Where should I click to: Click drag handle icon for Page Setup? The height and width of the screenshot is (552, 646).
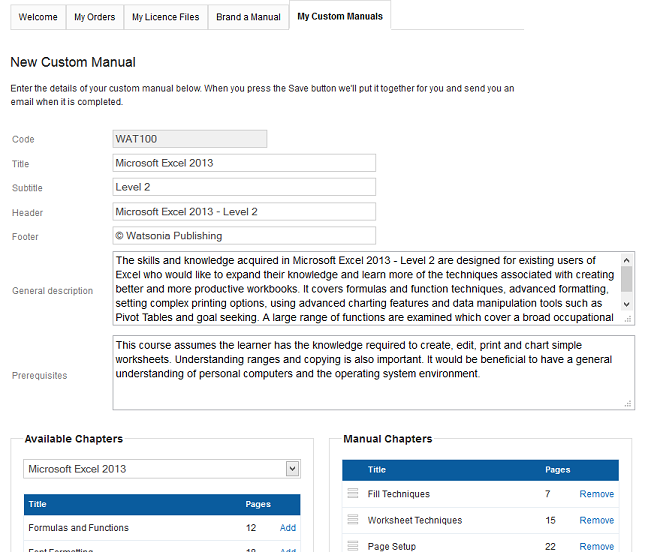[x=353, y=546]
